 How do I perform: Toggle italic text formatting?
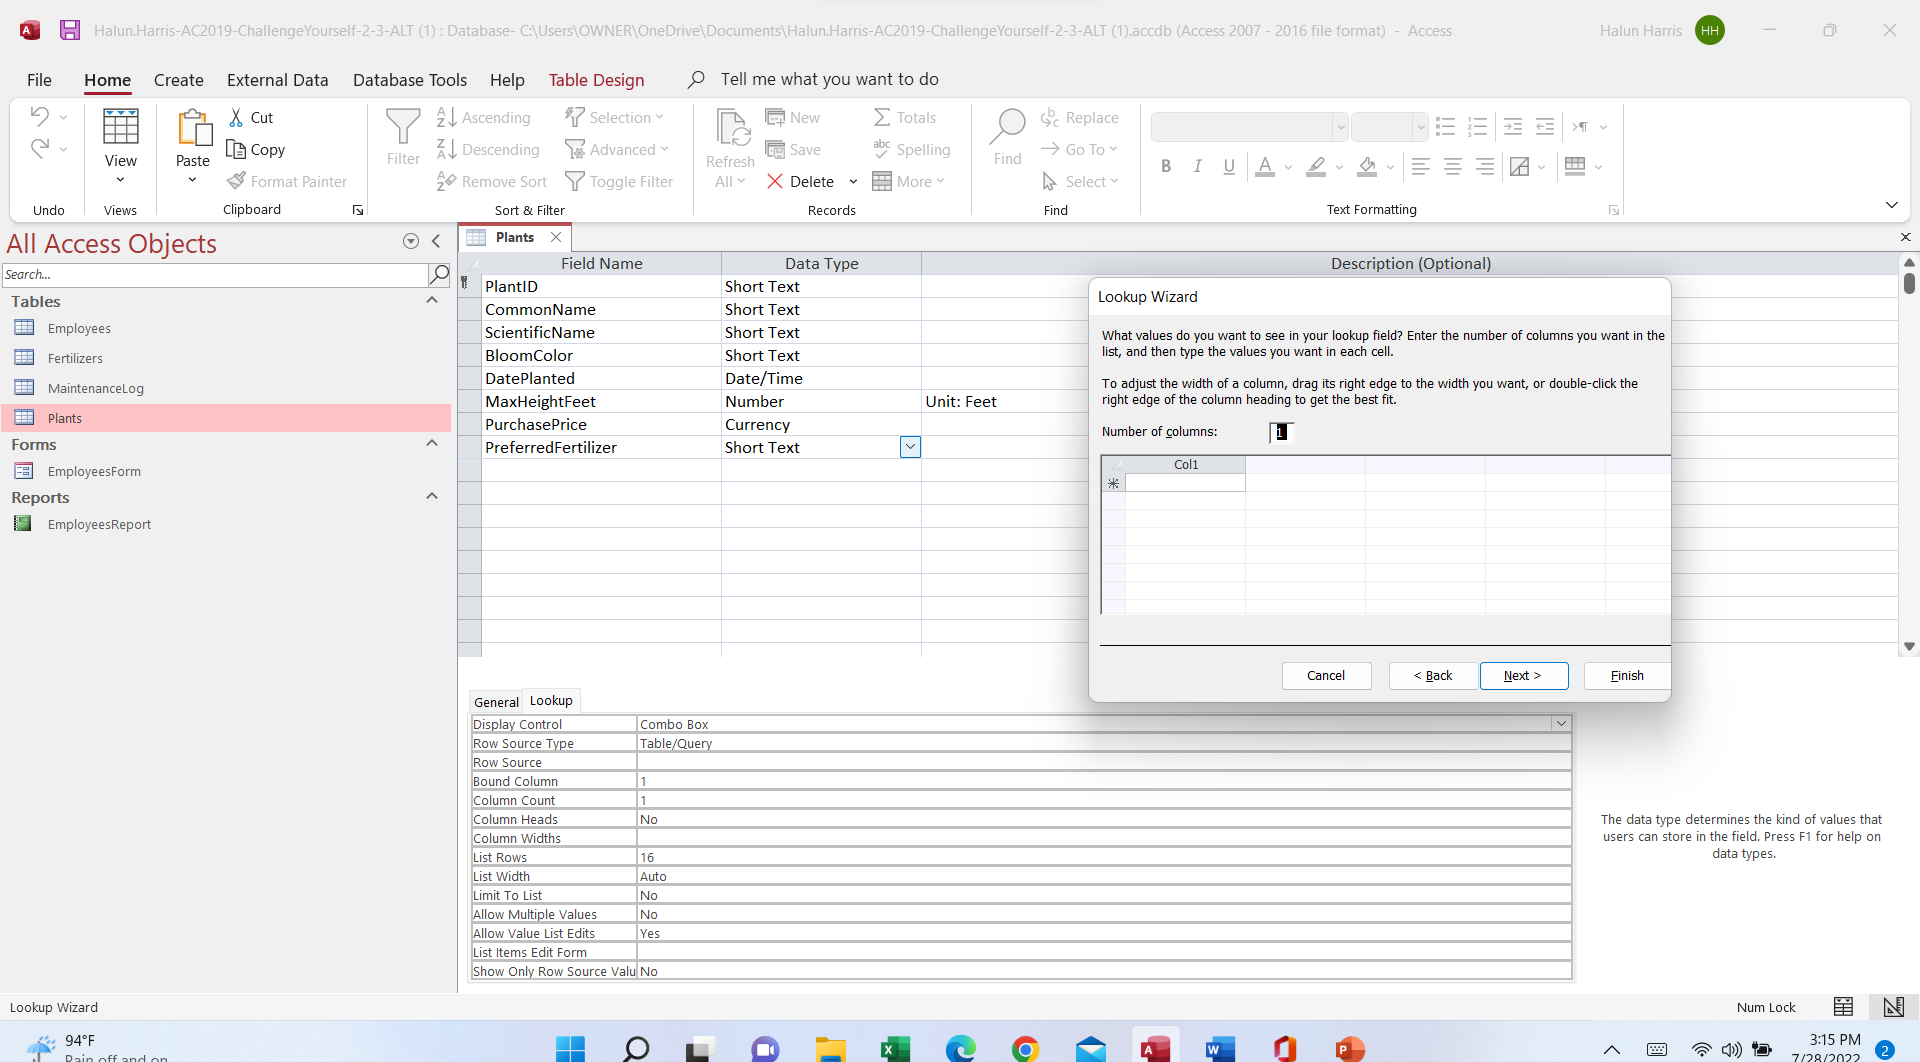pos(1196,166)
